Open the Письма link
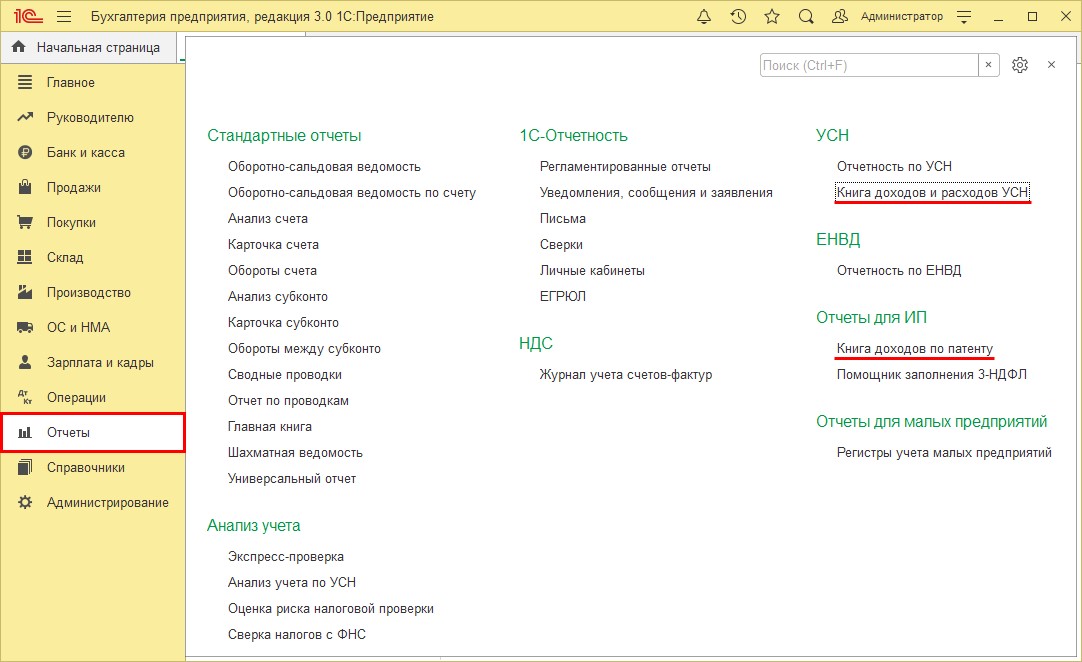Screen dimensions: 1082x662 click(563, 218)
